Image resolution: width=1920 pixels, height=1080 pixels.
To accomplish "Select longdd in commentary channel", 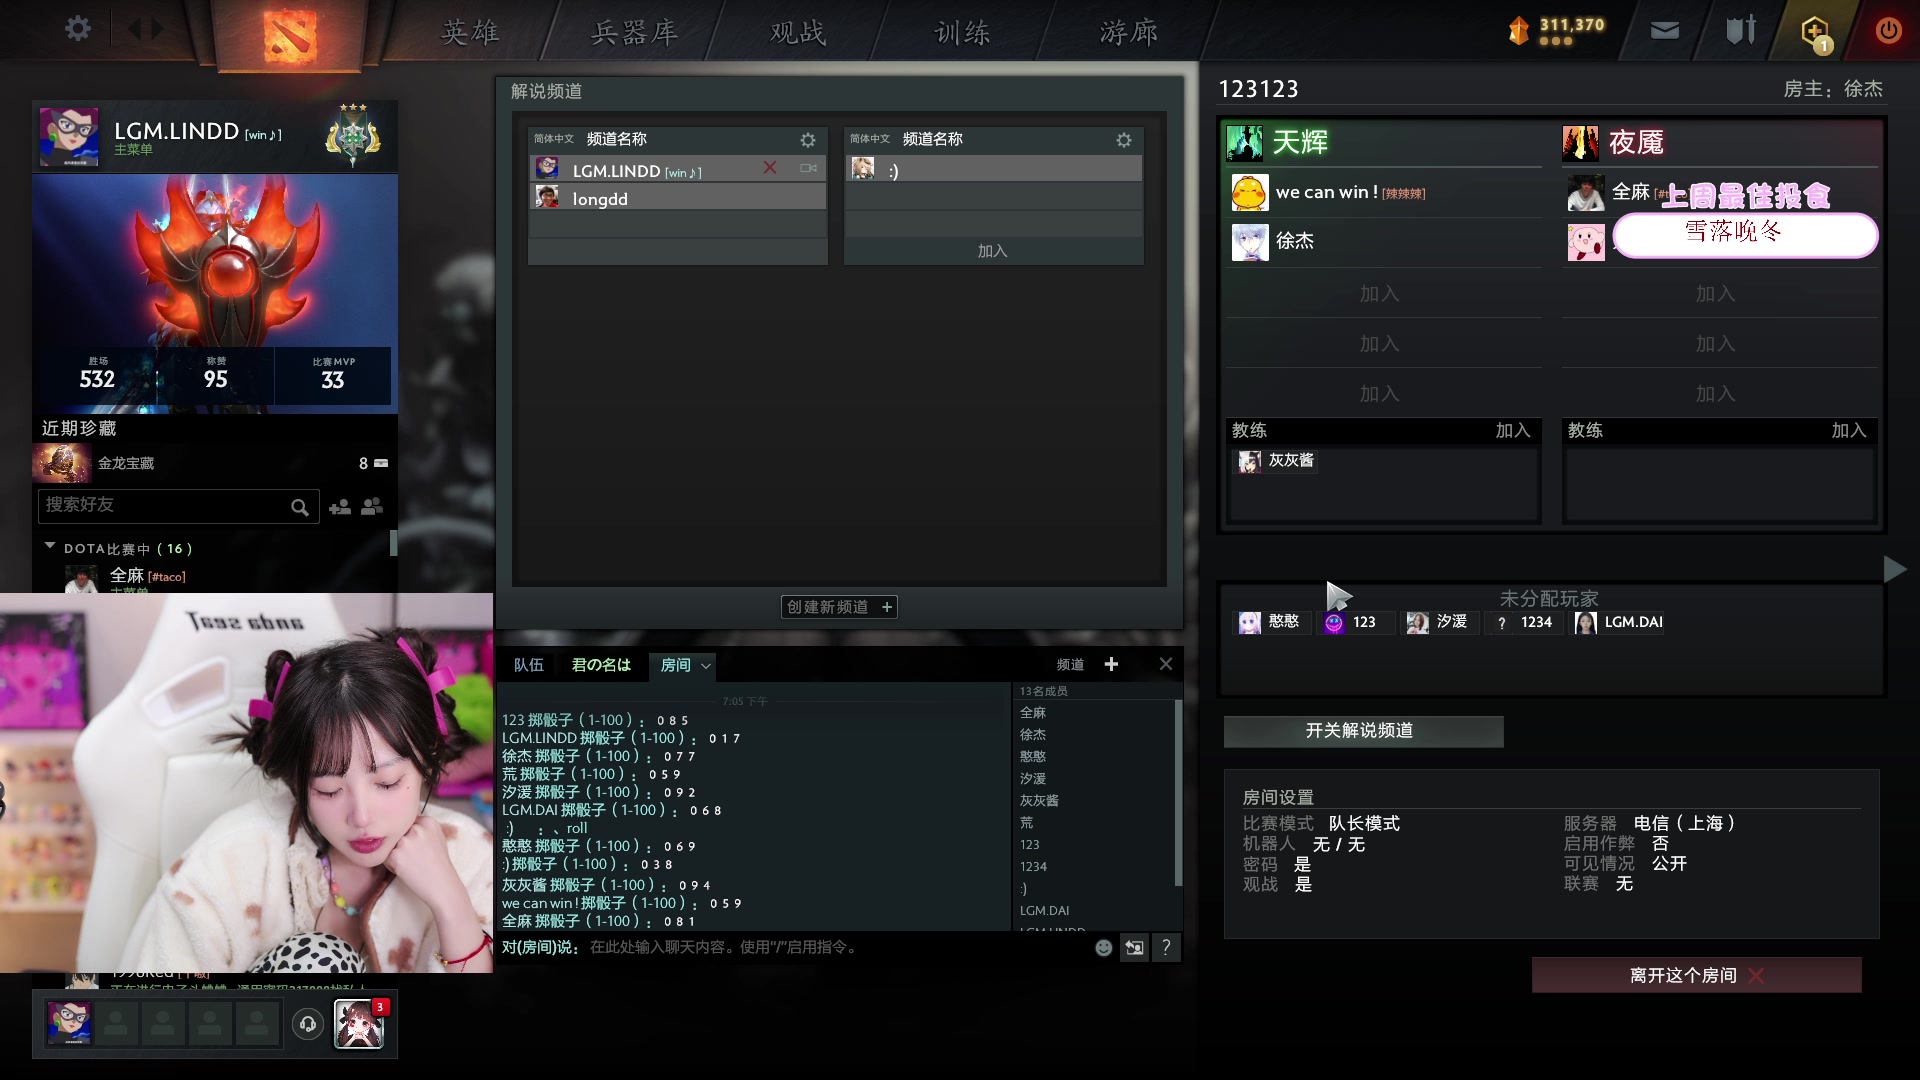I will pos(677,198).
